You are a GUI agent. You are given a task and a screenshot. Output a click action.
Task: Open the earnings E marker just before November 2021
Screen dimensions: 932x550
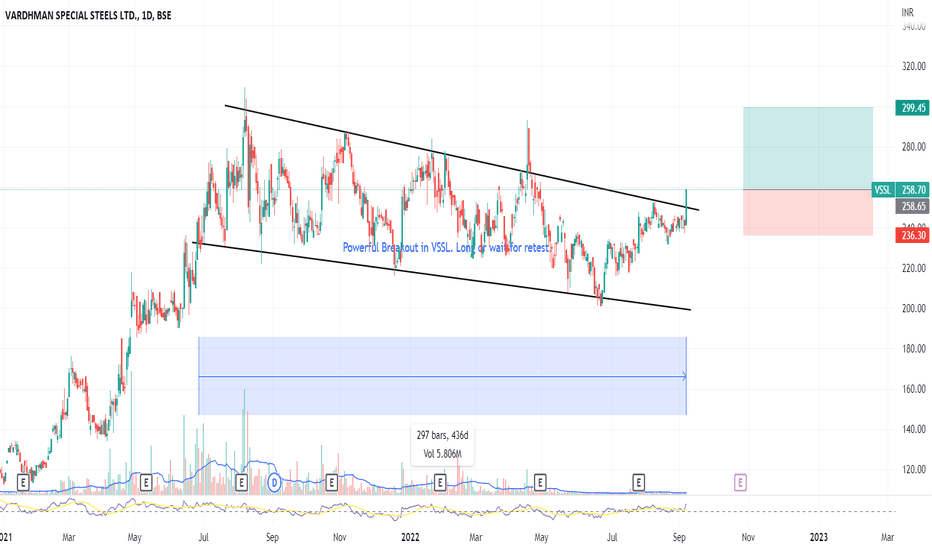(332, 482)
